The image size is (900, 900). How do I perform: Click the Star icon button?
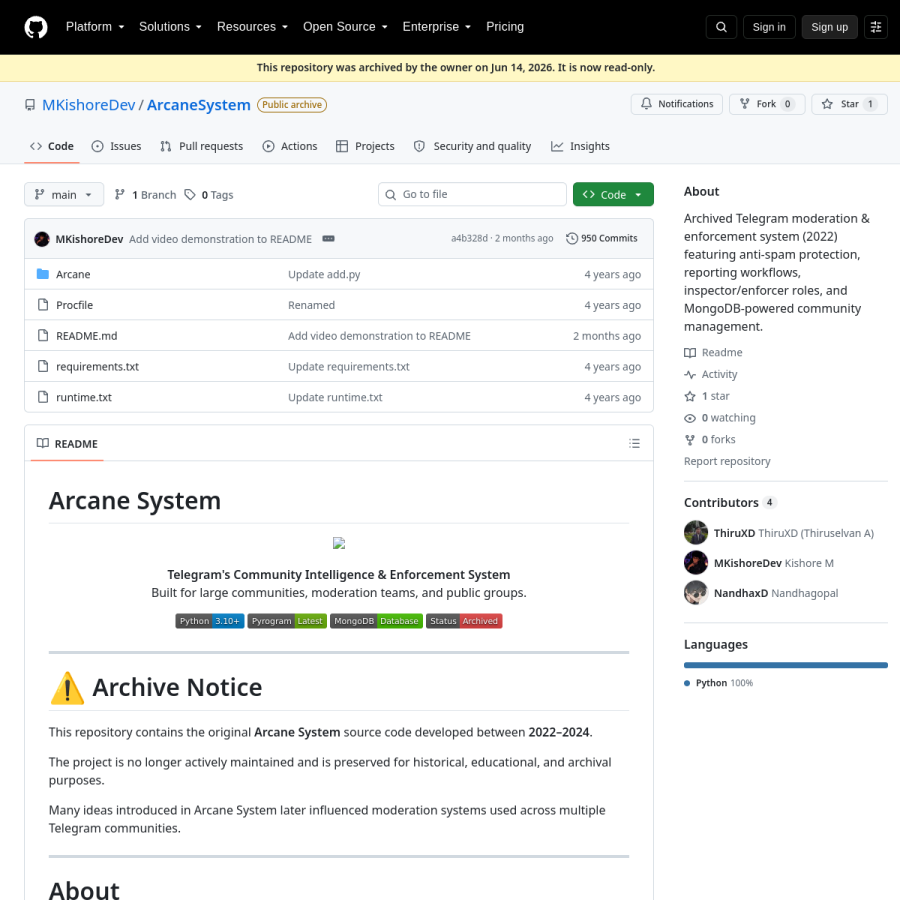click(x=849, y=104)
